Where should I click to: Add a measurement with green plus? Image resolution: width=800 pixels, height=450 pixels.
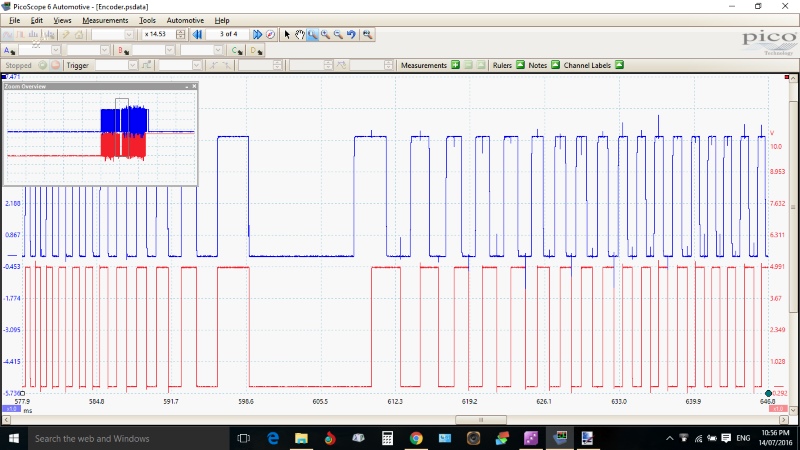tap(456, 65)
